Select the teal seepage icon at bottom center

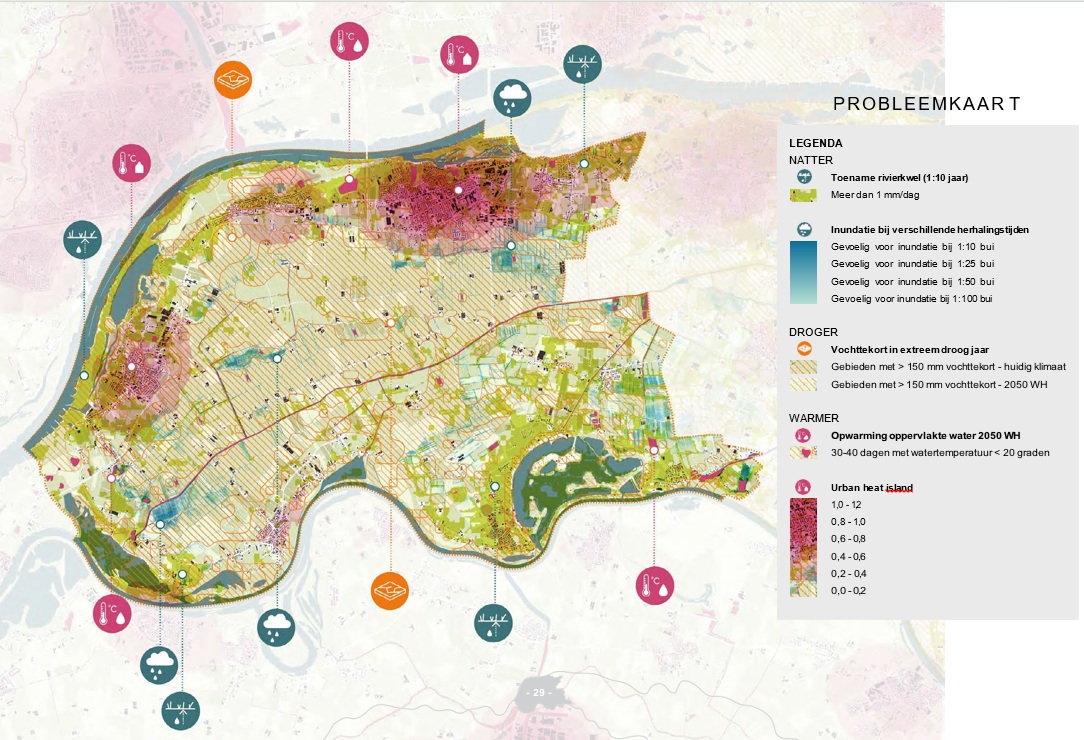pos(494,622)
